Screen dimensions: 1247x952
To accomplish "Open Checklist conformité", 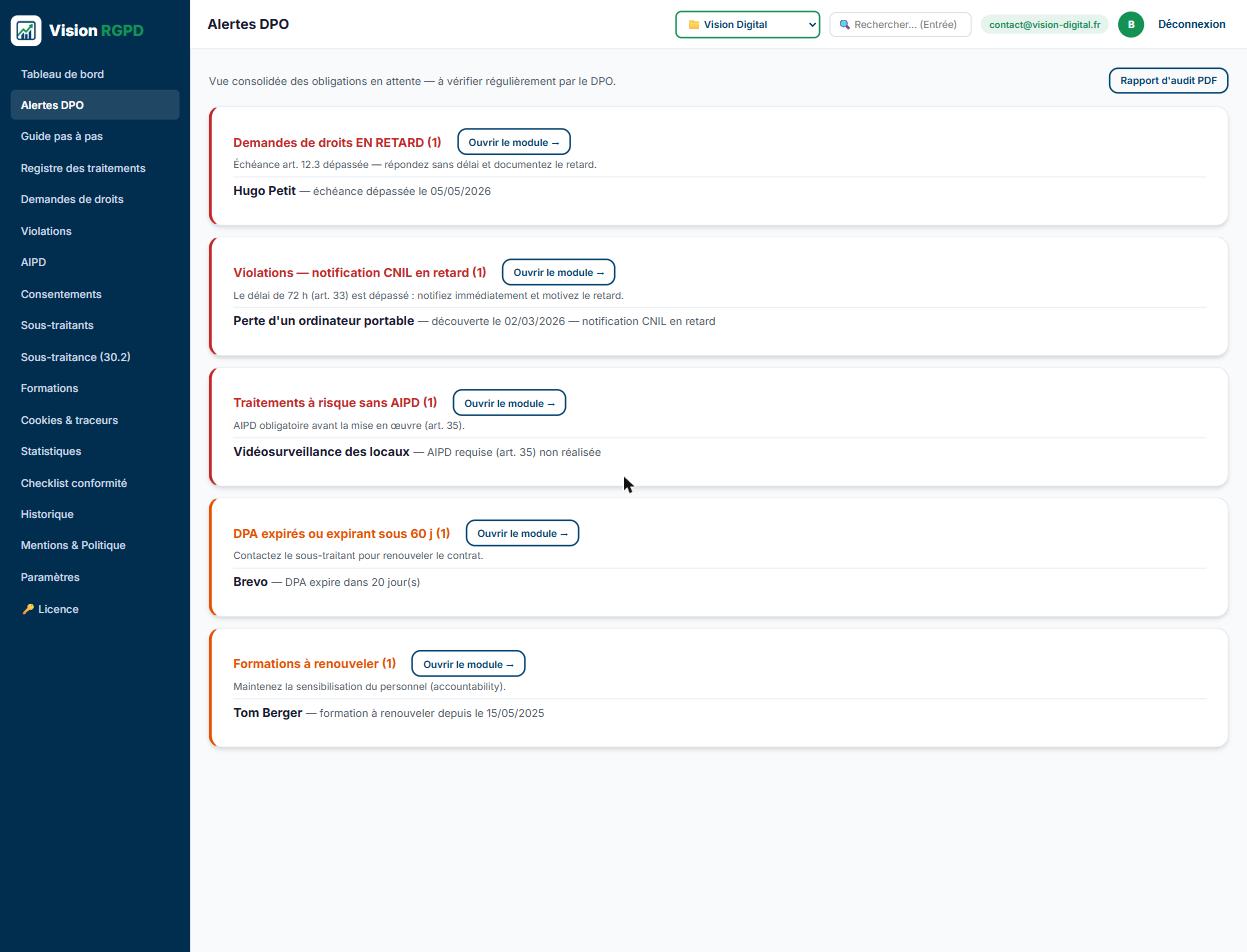I will coord(95,483).
